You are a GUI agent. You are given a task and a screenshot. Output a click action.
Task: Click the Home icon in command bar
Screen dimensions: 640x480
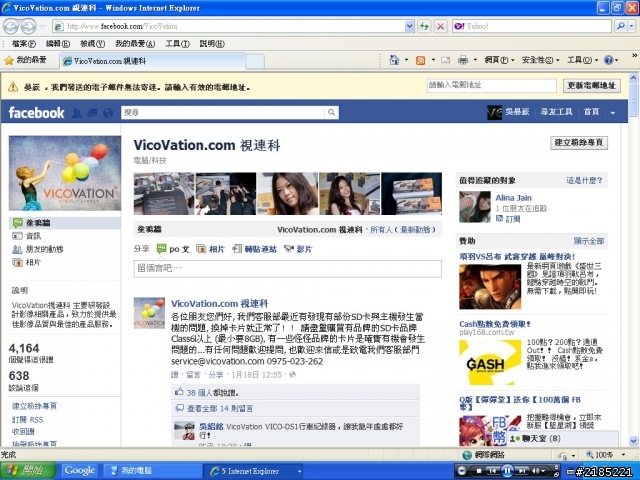(394, 60)
